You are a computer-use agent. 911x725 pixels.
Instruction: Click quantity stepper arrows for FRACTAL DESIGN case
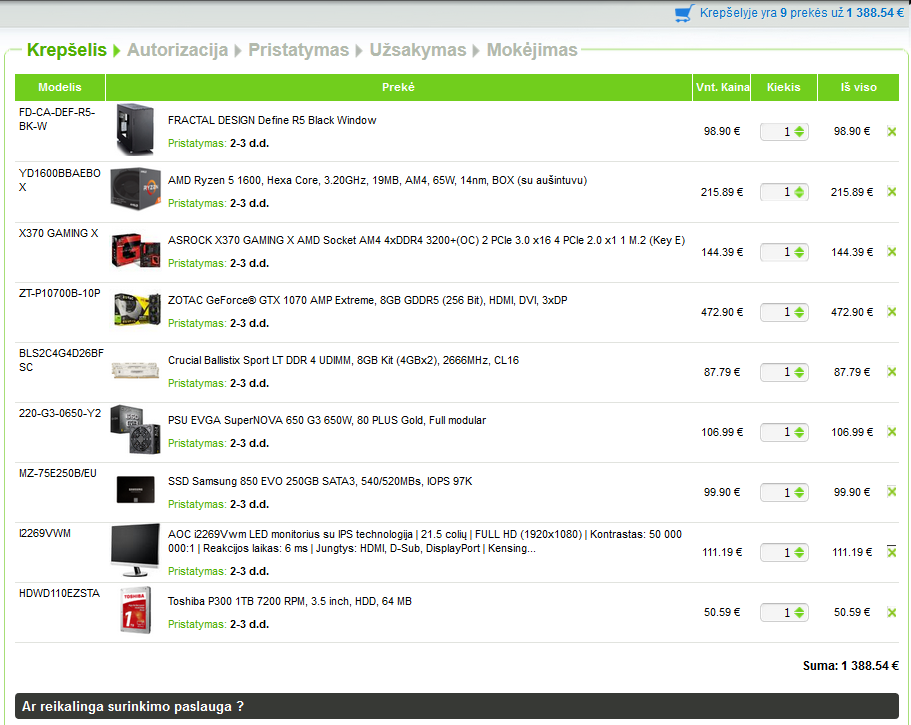[799, 132]
